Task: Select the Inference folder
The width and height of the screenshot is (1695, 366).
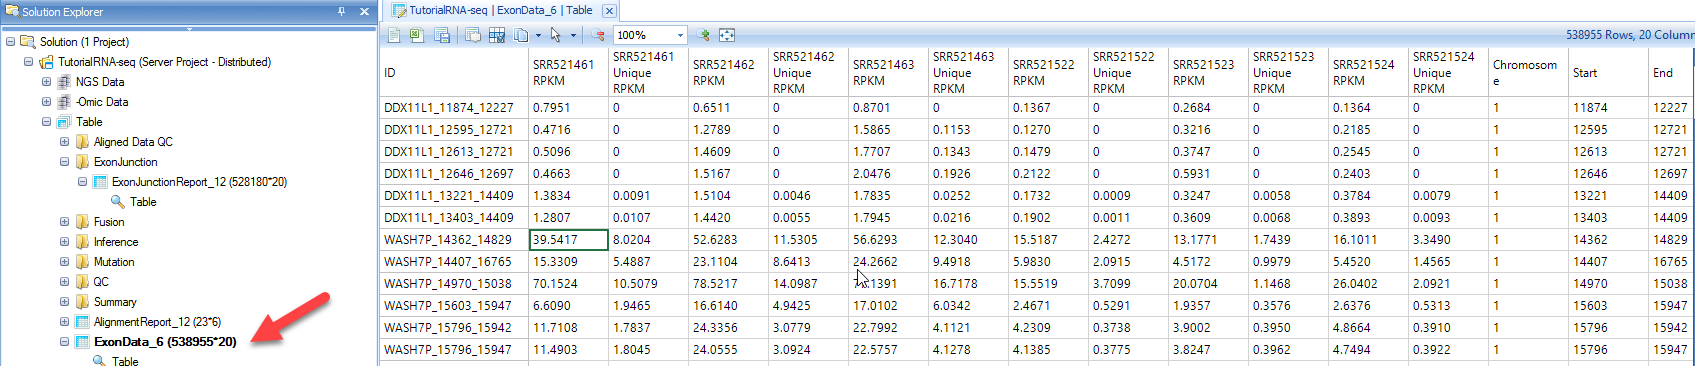Action: (116, 242)
